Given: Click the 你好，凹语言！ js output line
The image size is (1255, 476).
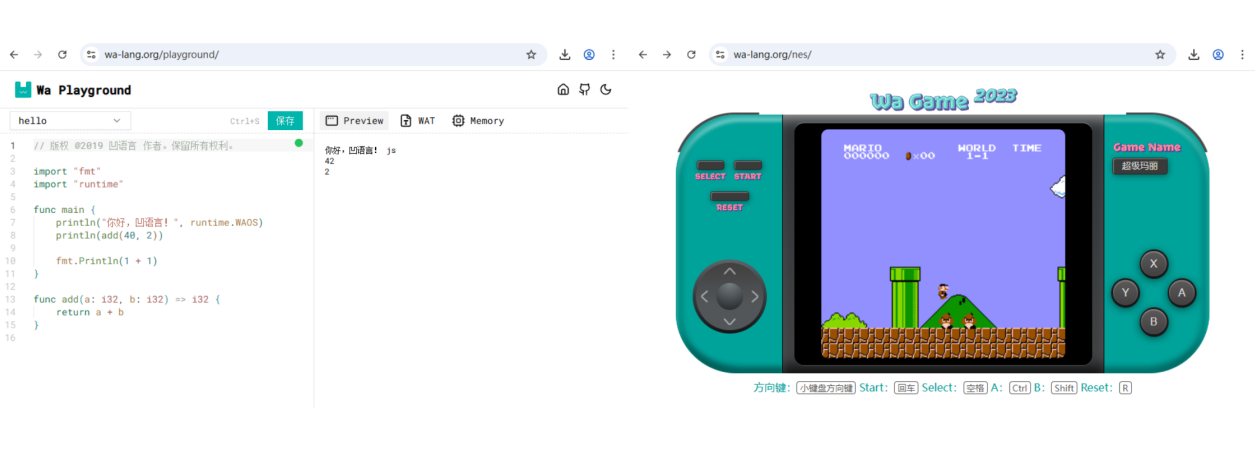Looking at the screenshot, I should (360, 150).
